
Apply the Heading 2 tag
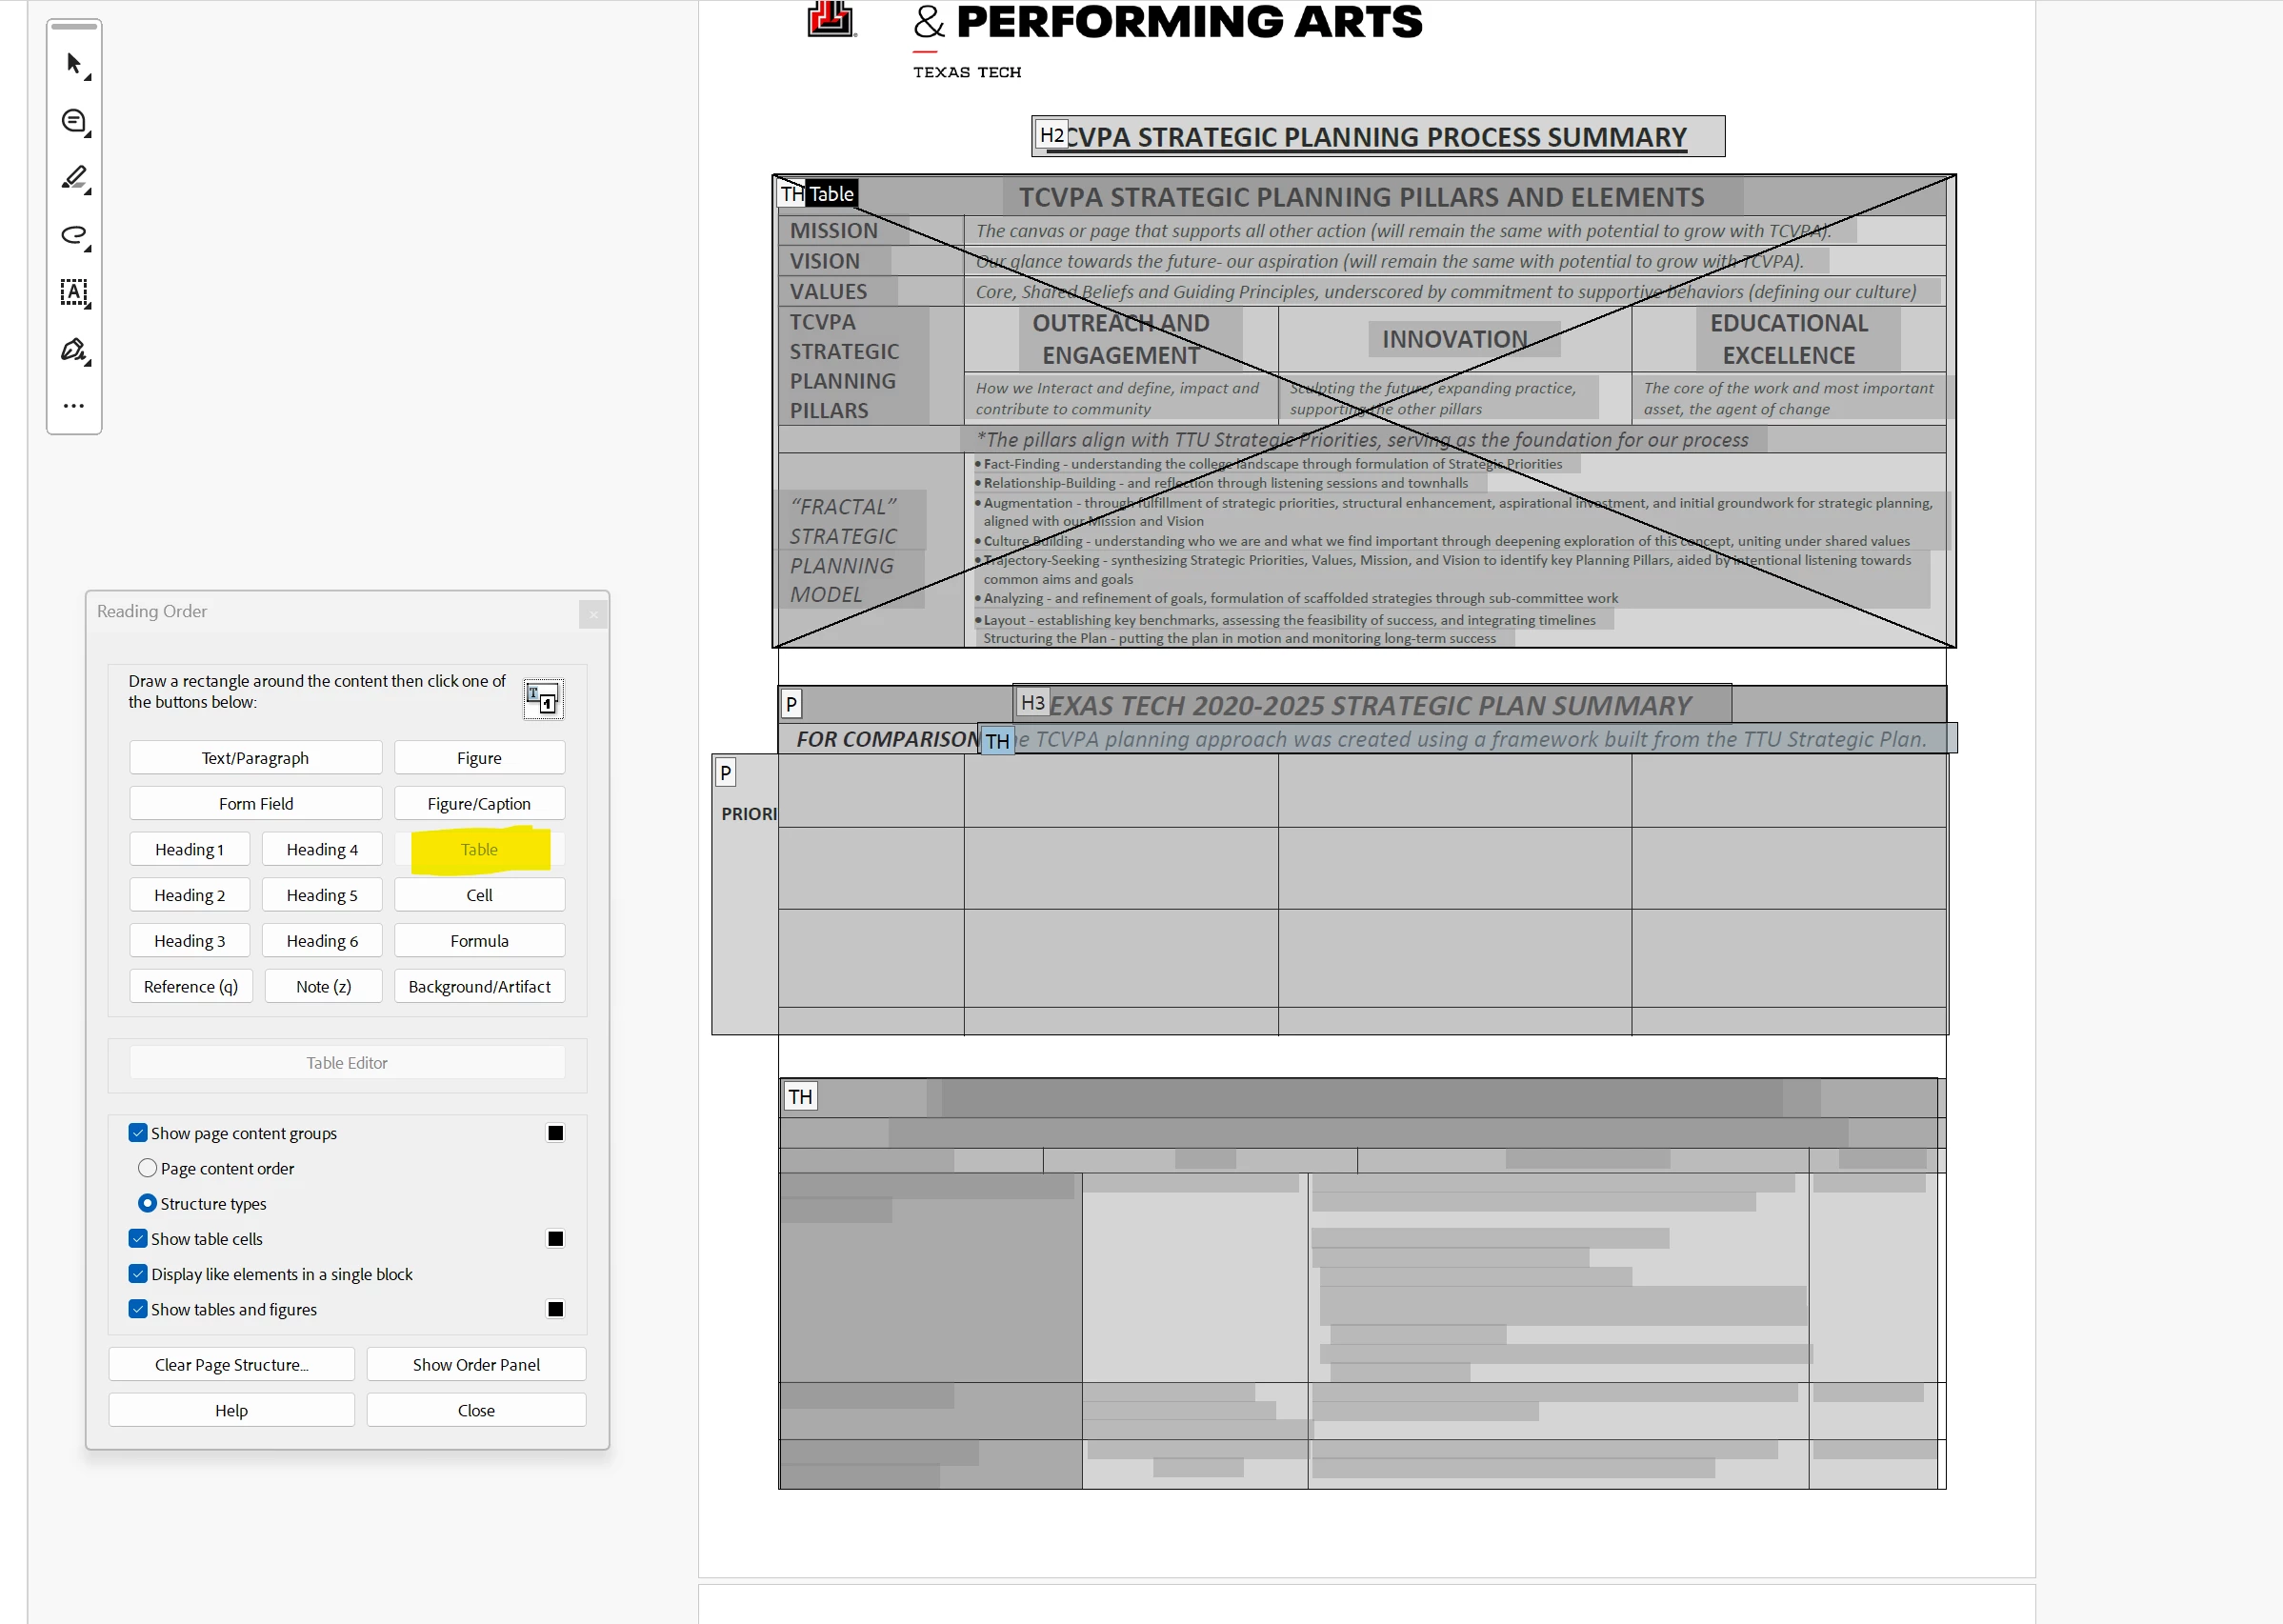coord(189,895)
